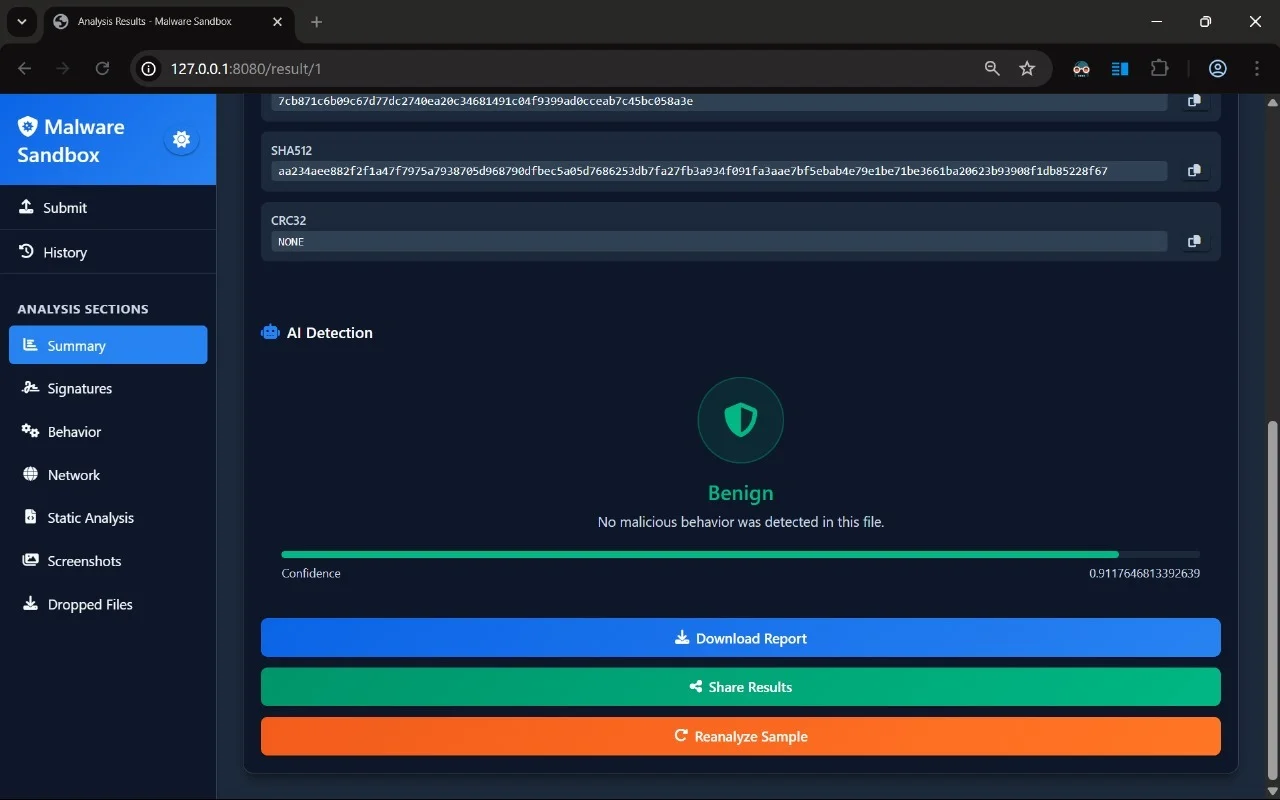Select the hash string ending in 058a3e

(x=486, y=101)
